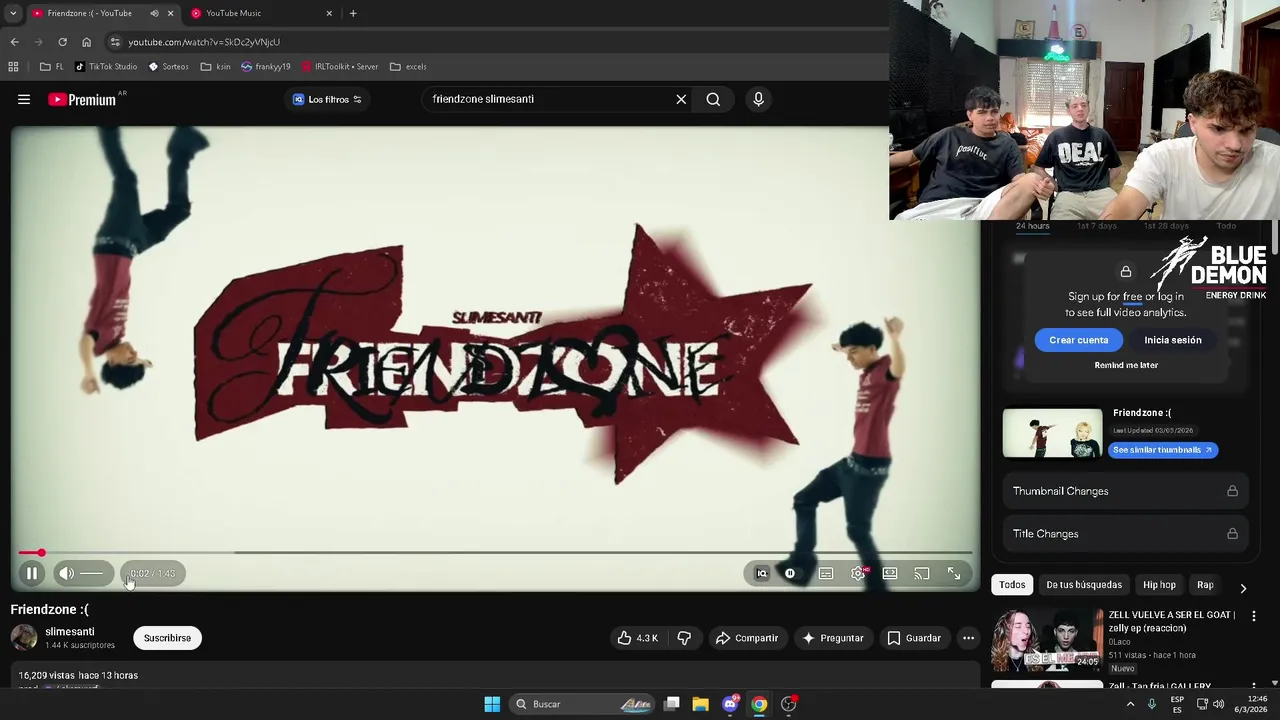Expand the Title Changes row

1125,534
